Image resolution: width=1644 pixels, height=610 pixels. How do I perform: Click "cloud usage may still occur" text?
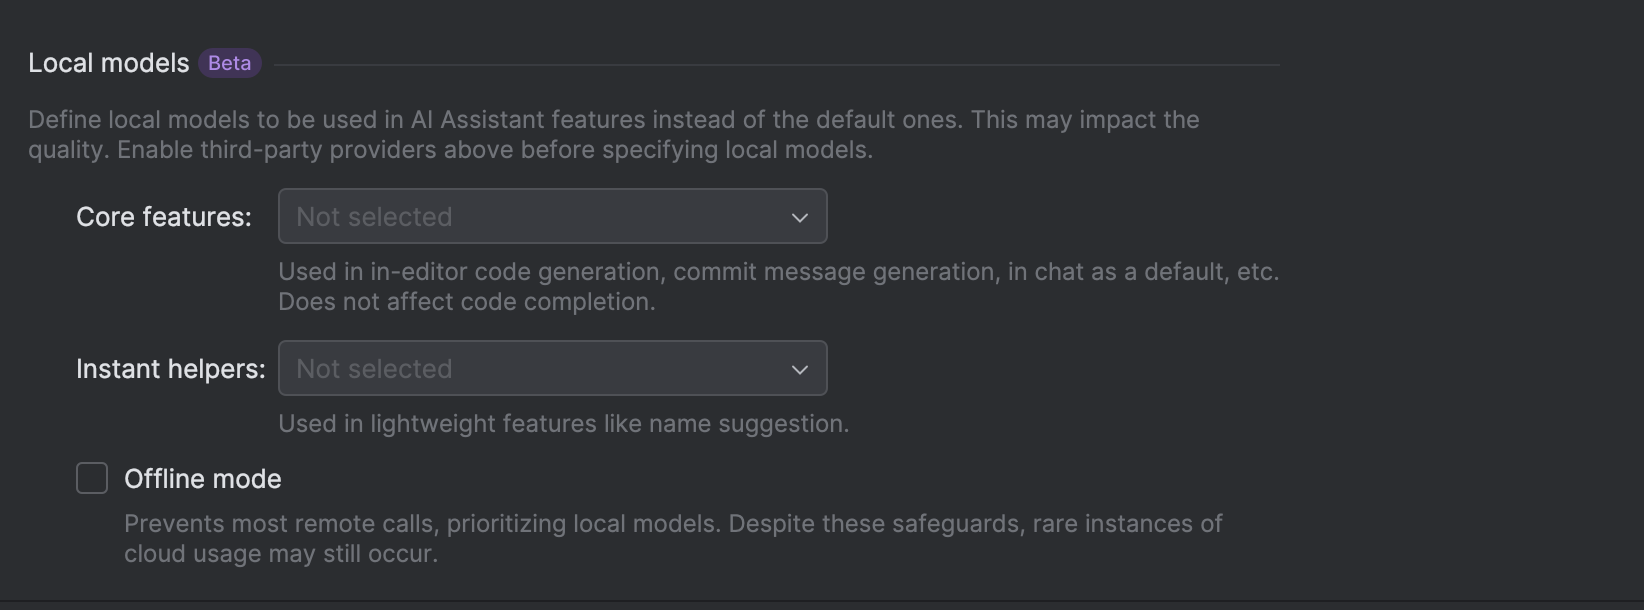280,554
